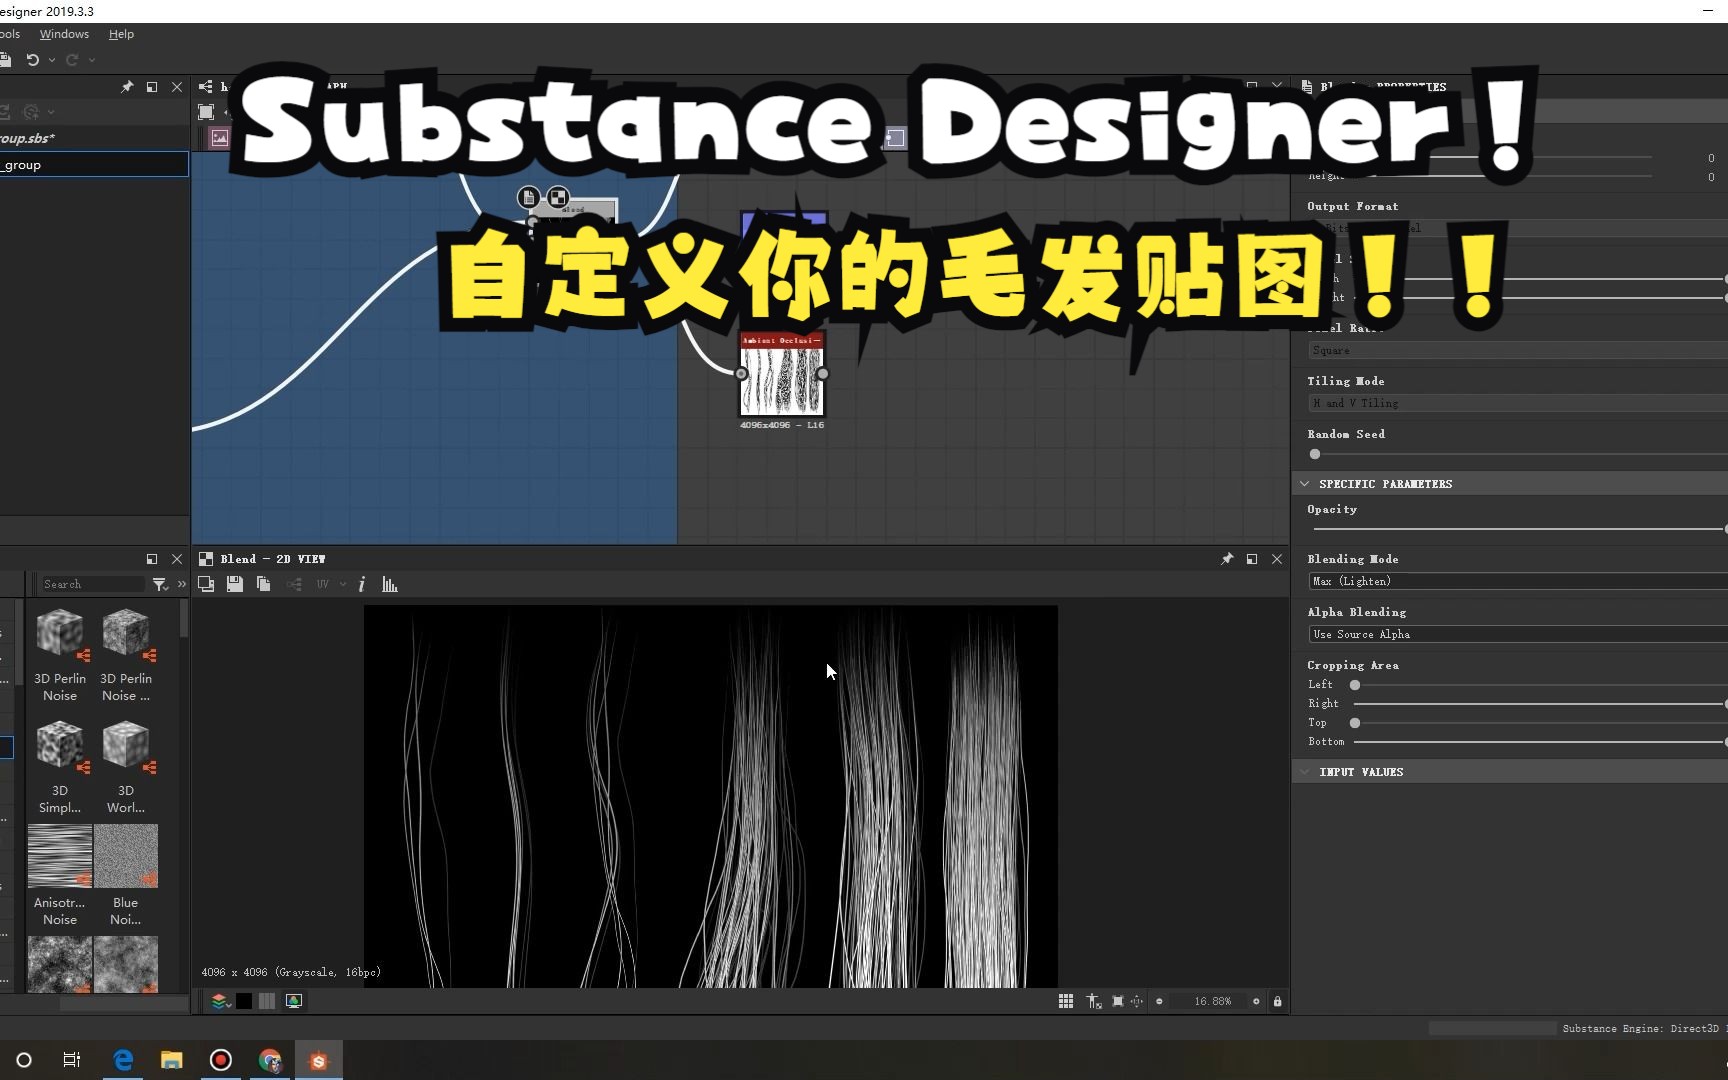Open the Help menu
The height and width of the screenshot is (1080, 1728).
click(121, 34)
